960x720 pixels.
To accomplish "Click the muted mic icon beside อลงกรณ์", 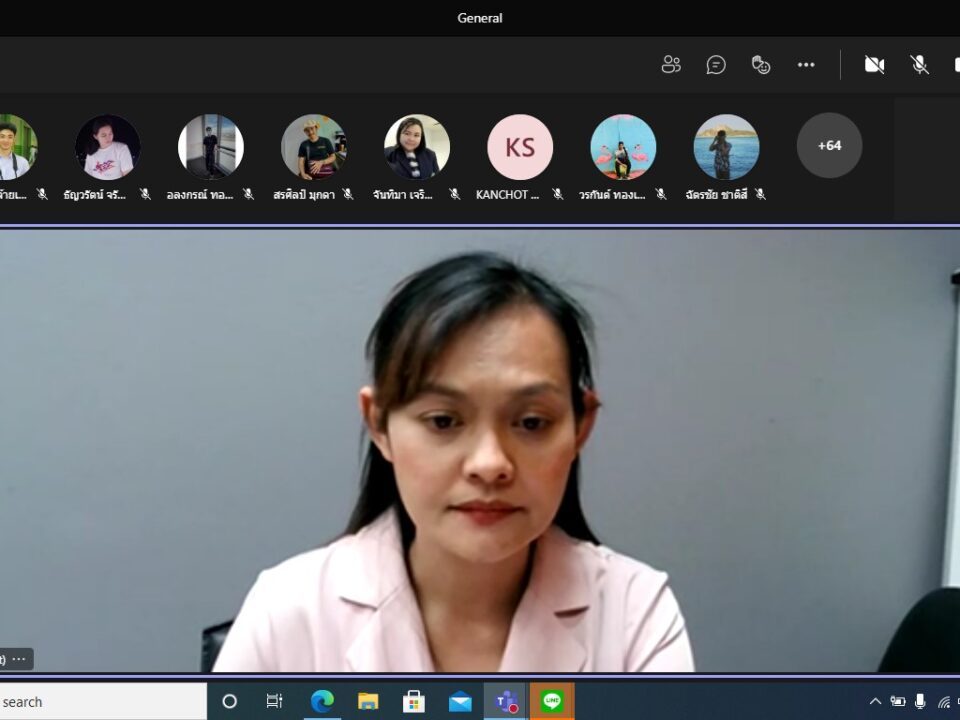I will pyautogui.click(x=248, y=194).
